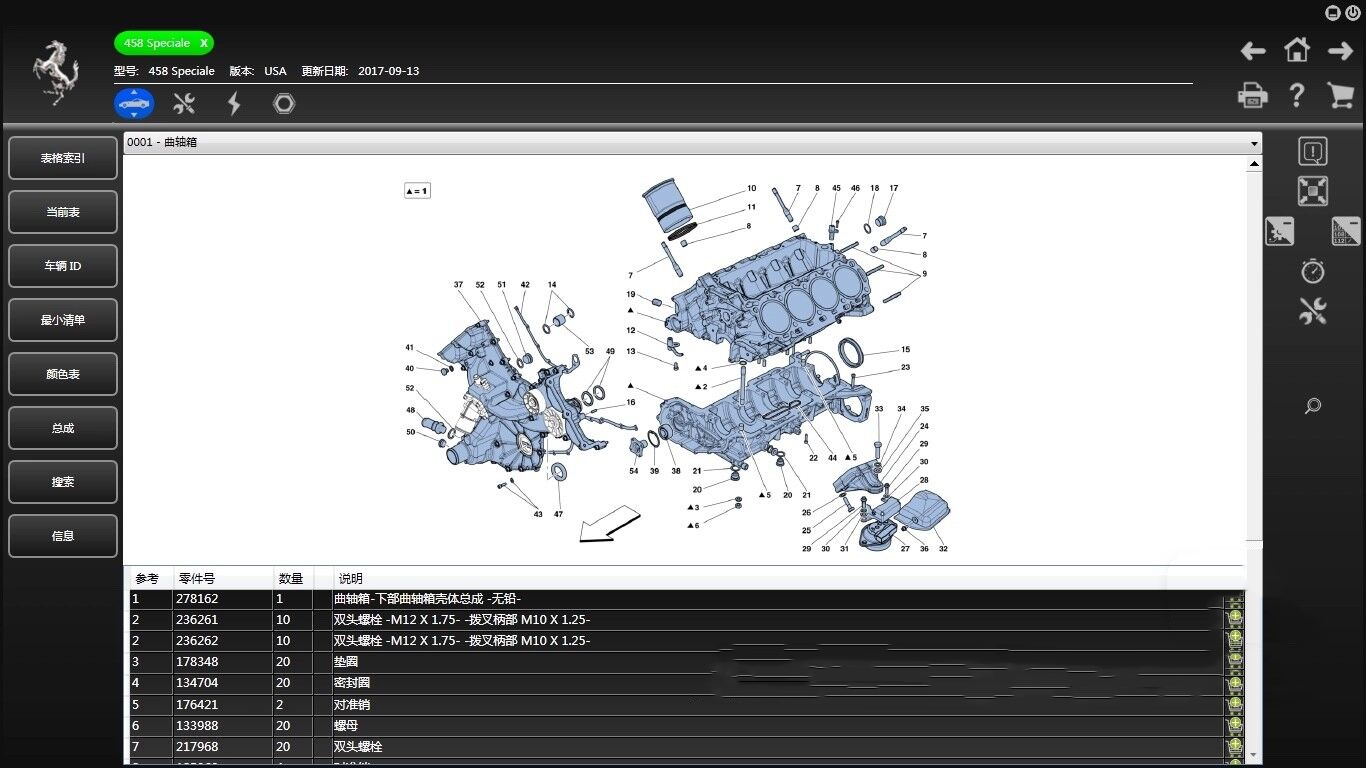Select the 密封圈 description cell
The height and width of the screenshot is (768, 1366).
778,683
